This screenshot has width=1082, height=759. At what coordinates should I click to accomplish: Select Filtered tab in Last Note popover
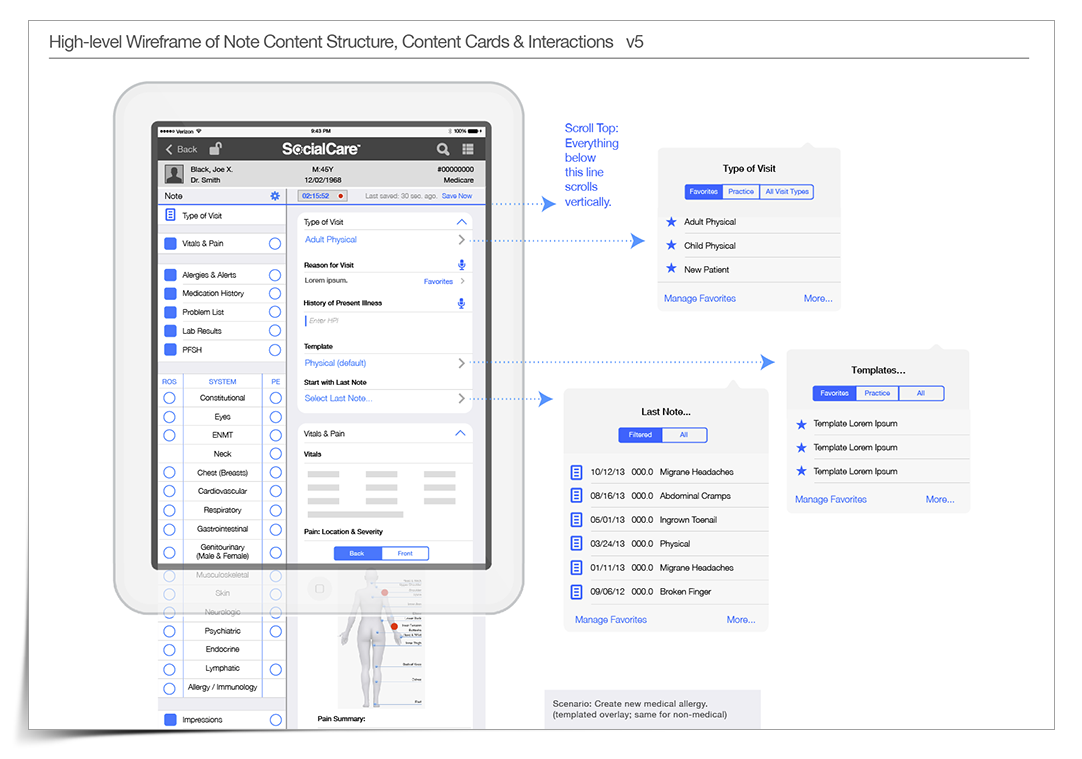pyautogui.click(x=640, y=435)
